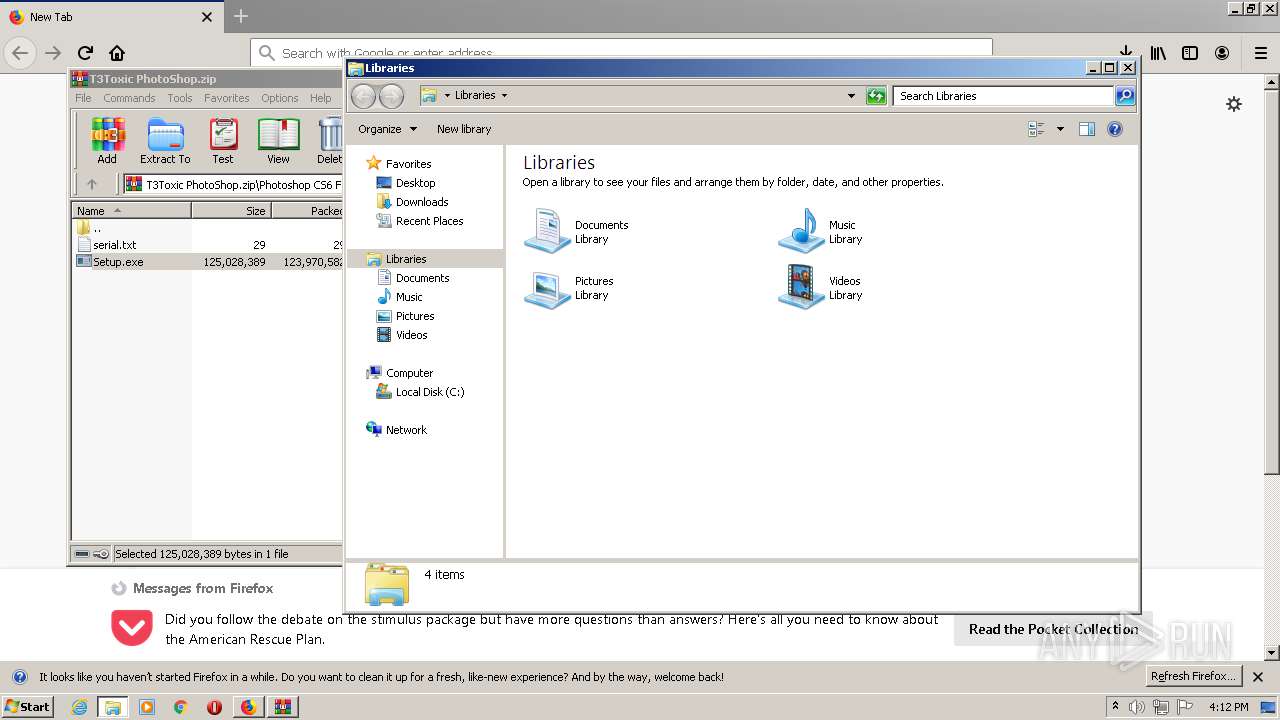Click the search magnifier in Libraries window

point(1125,96)
